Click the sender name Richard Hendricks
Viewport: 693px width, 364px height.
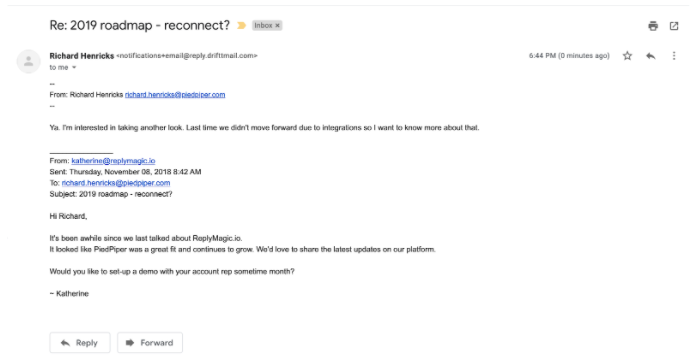click(82, 56)
